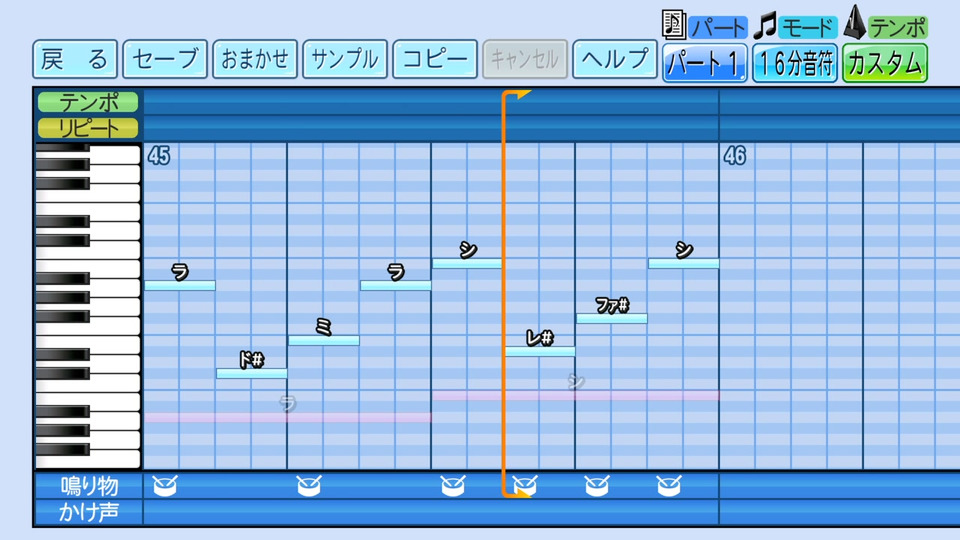This screenshot has height=540, width=960.
Task: Select the first ラ note in measure 45
Action: 180,285
